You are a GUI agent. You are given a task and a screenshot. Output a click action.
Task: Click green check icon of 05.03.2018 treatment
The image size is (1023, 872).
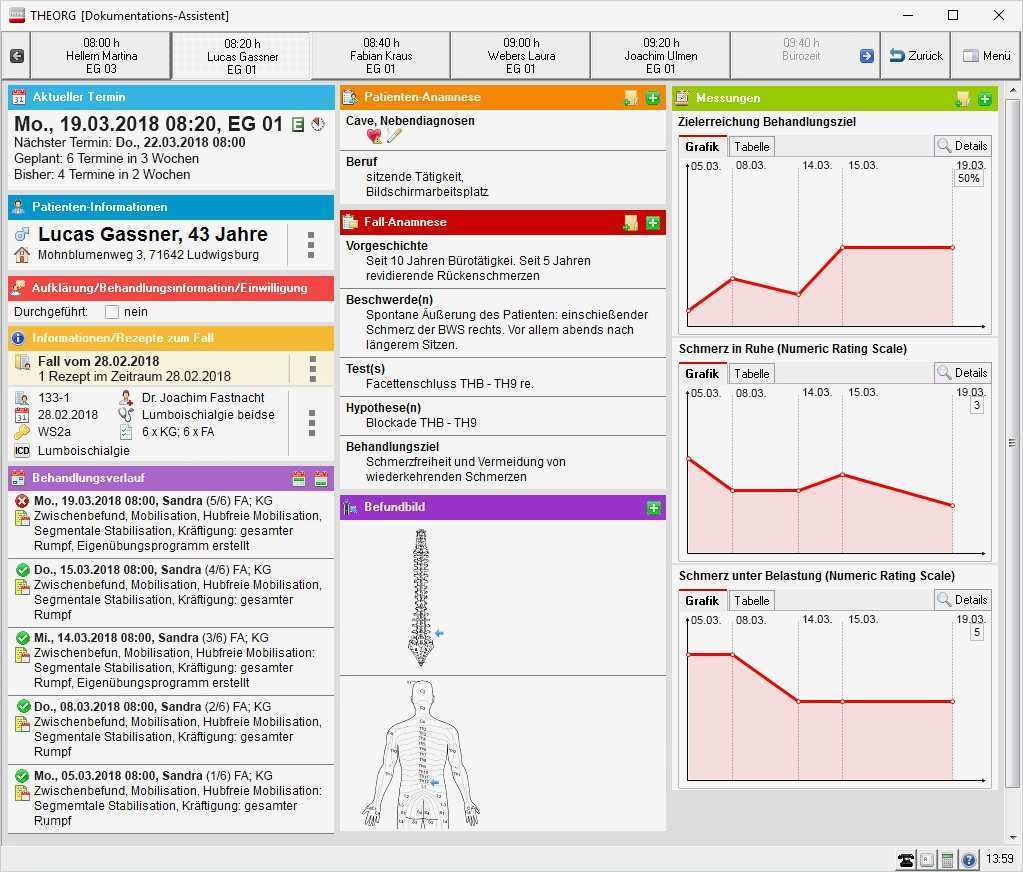coord(22,776)
